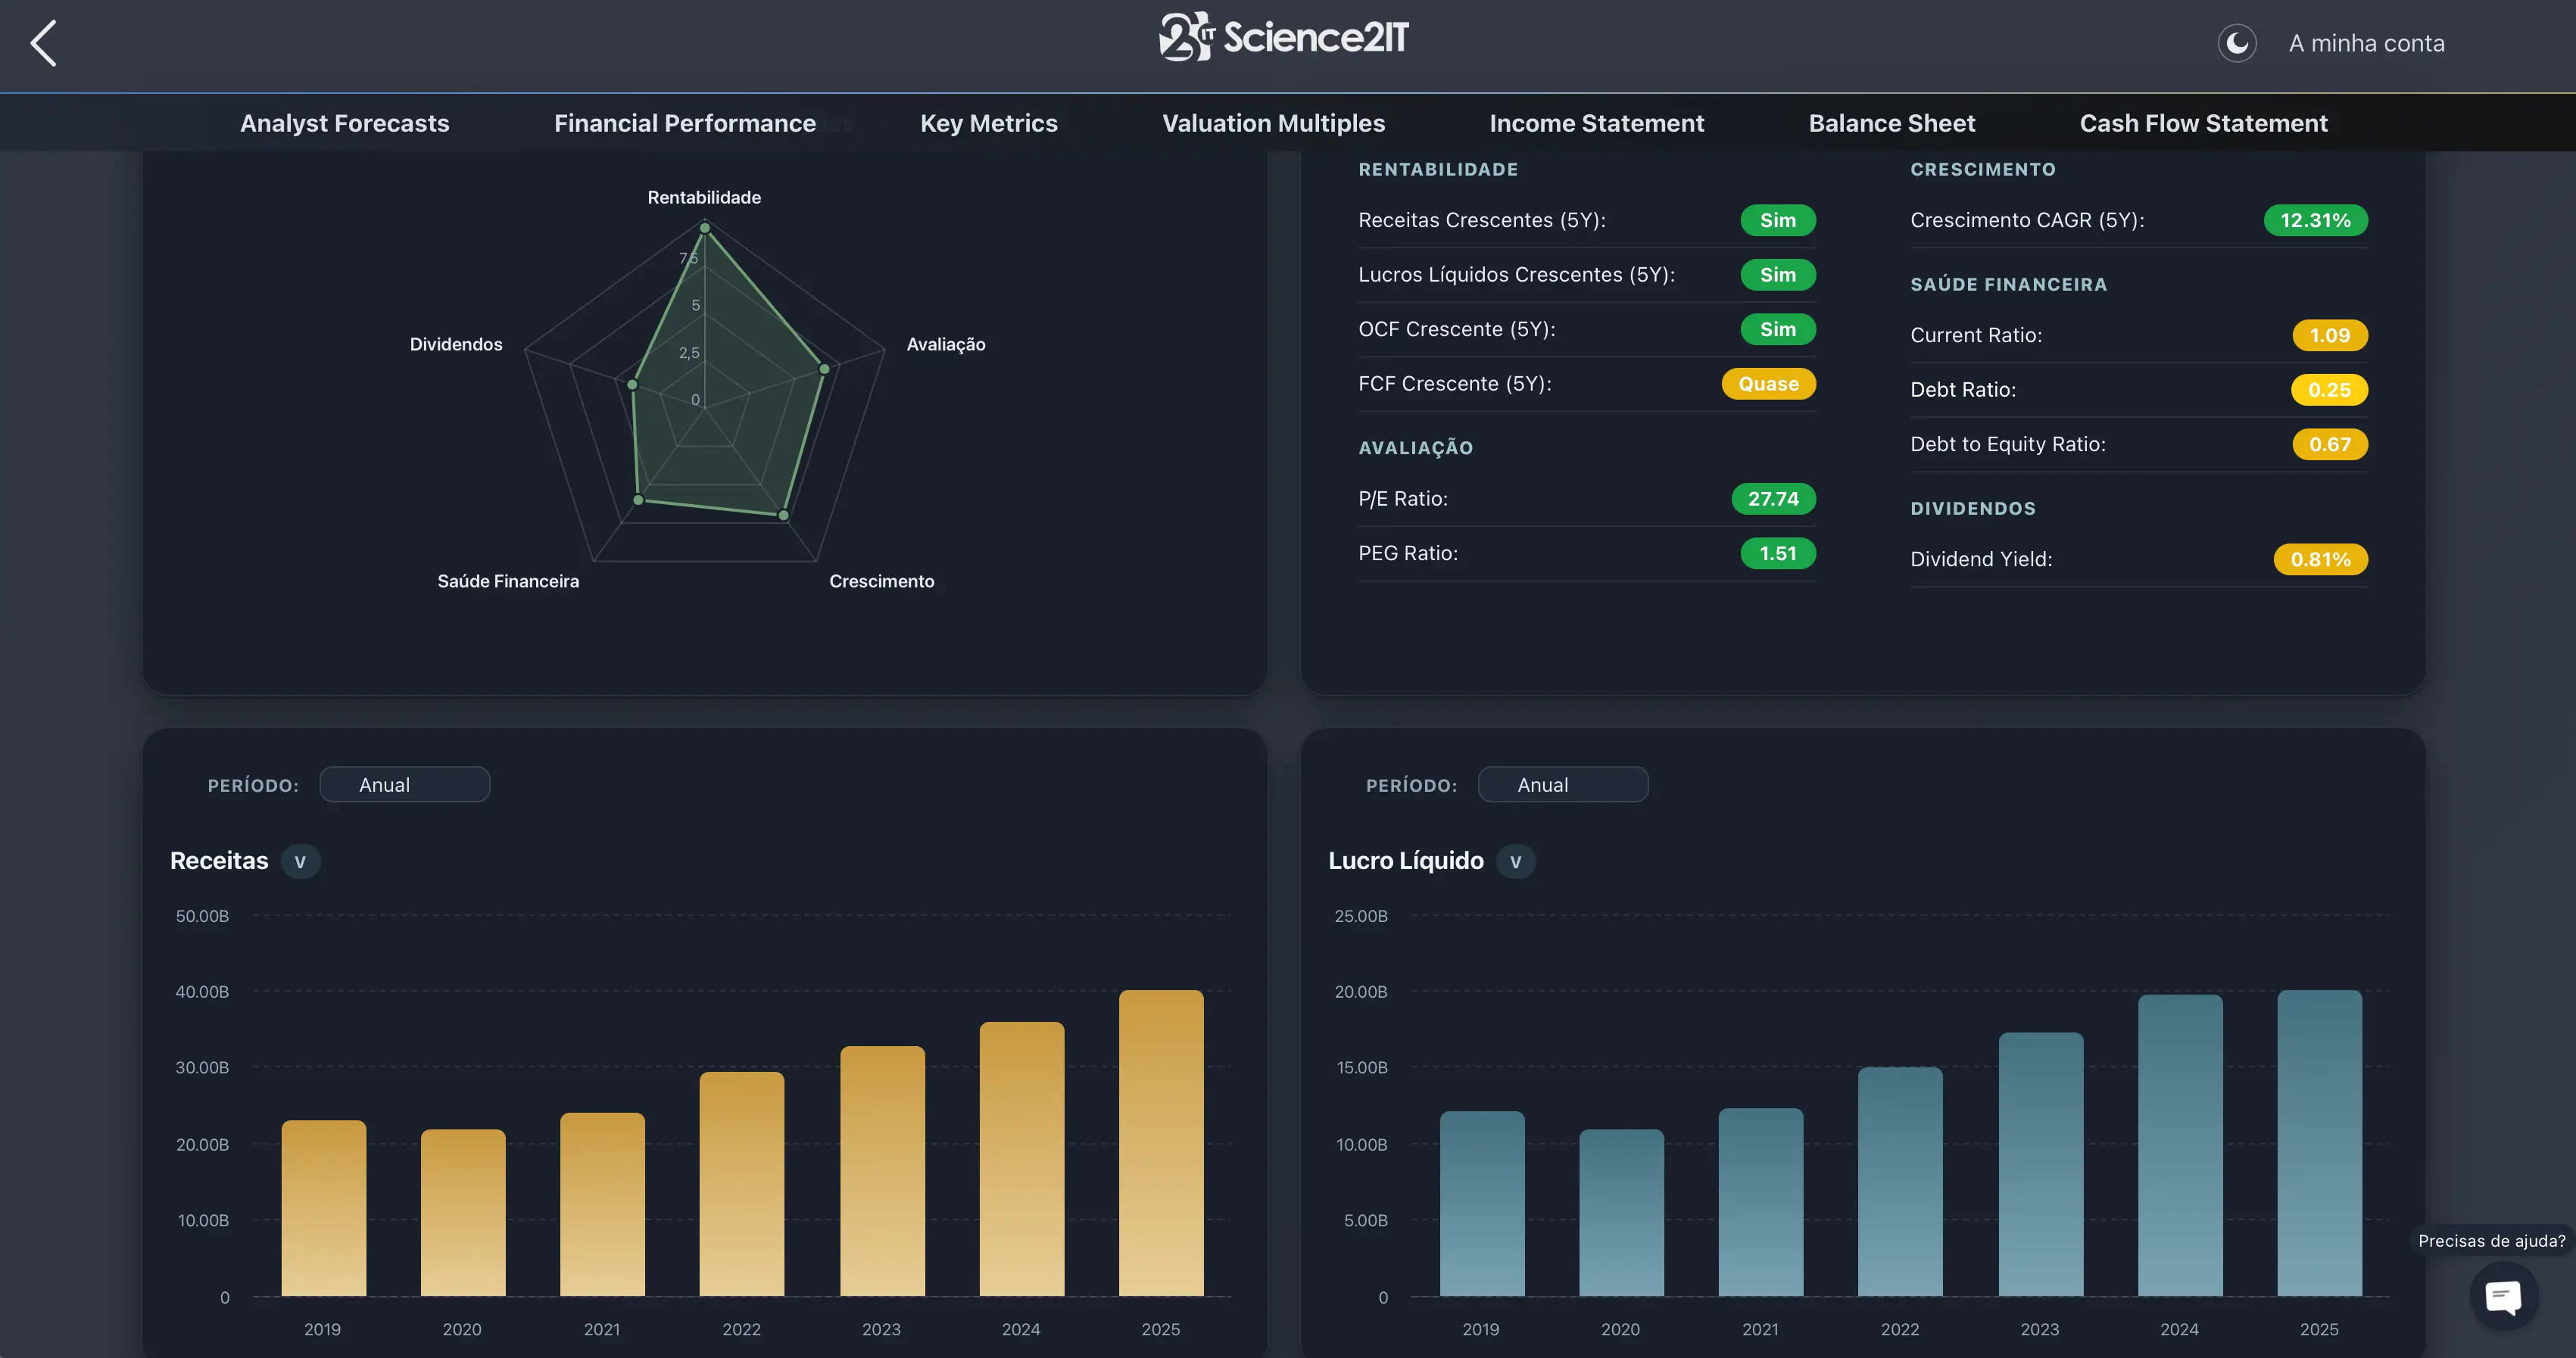Click the Rentabilidade point on radar chart
Viewport: 2576px width, 1358px height.
[704, 228]
